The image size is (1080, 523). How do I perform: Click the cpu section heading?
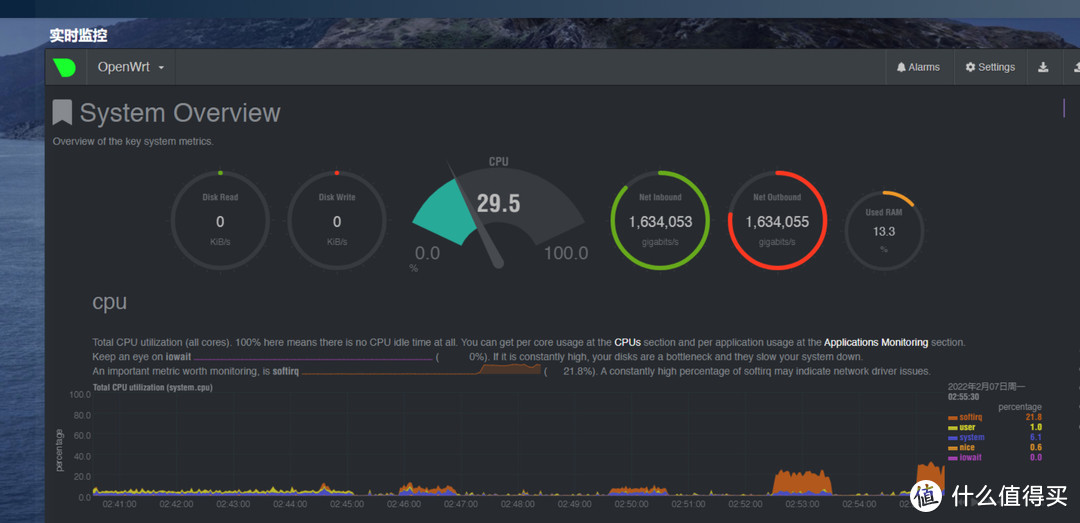point(110,302)
